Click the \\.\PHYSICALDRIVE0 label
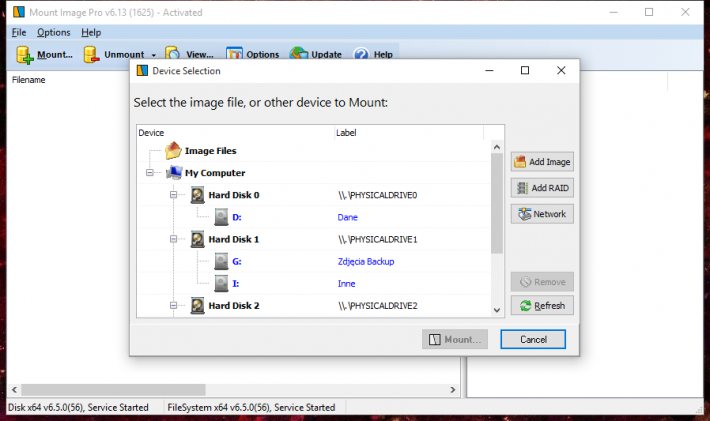Image resolution: width=710 pixels, height=421 pixels. click(378, 195)
